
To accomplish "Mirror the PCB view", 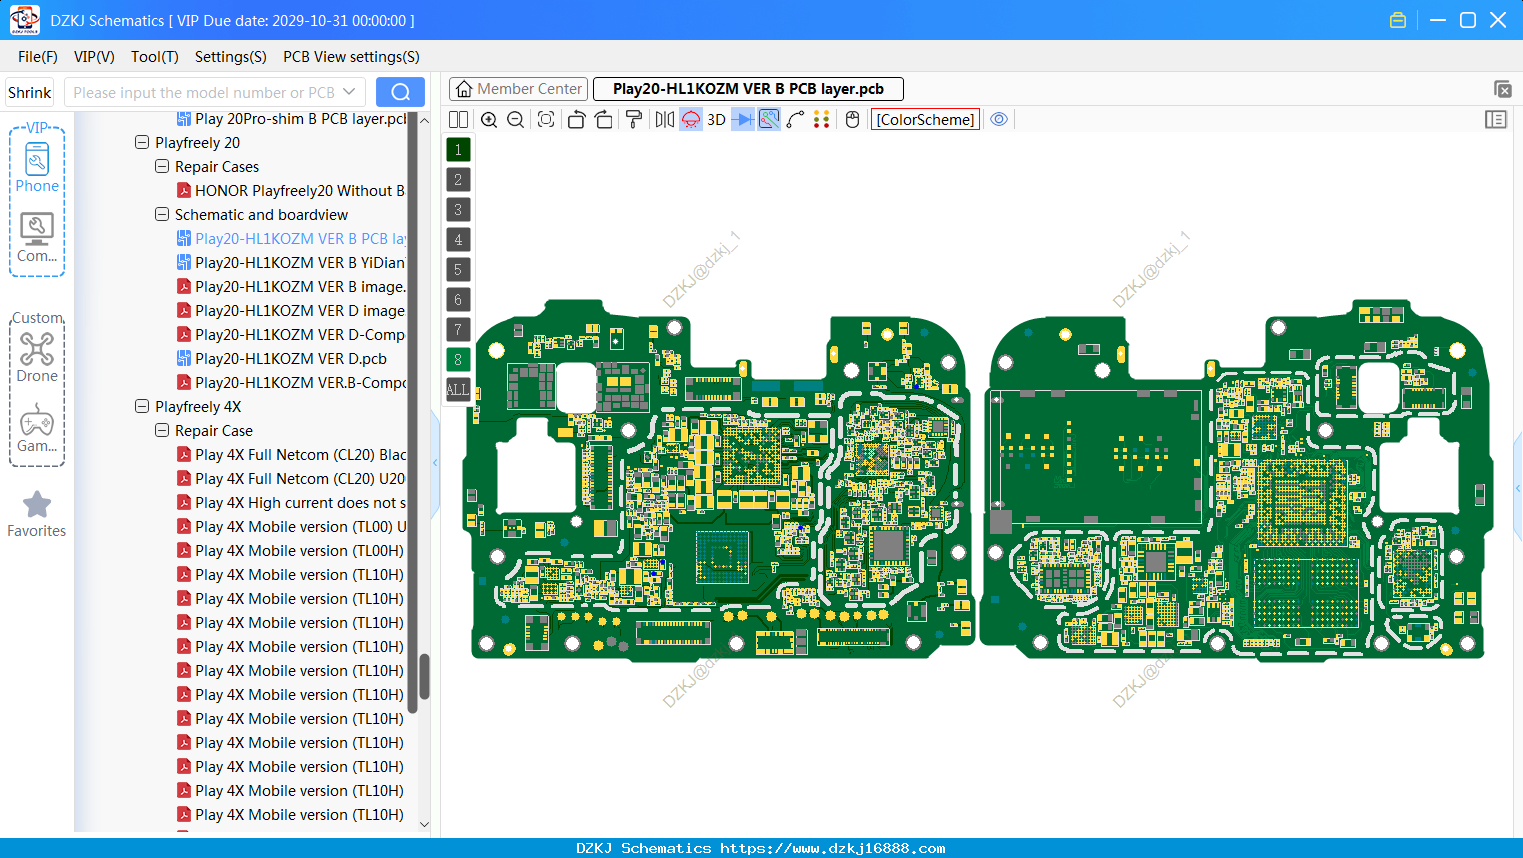I will (x=665, y=120).
